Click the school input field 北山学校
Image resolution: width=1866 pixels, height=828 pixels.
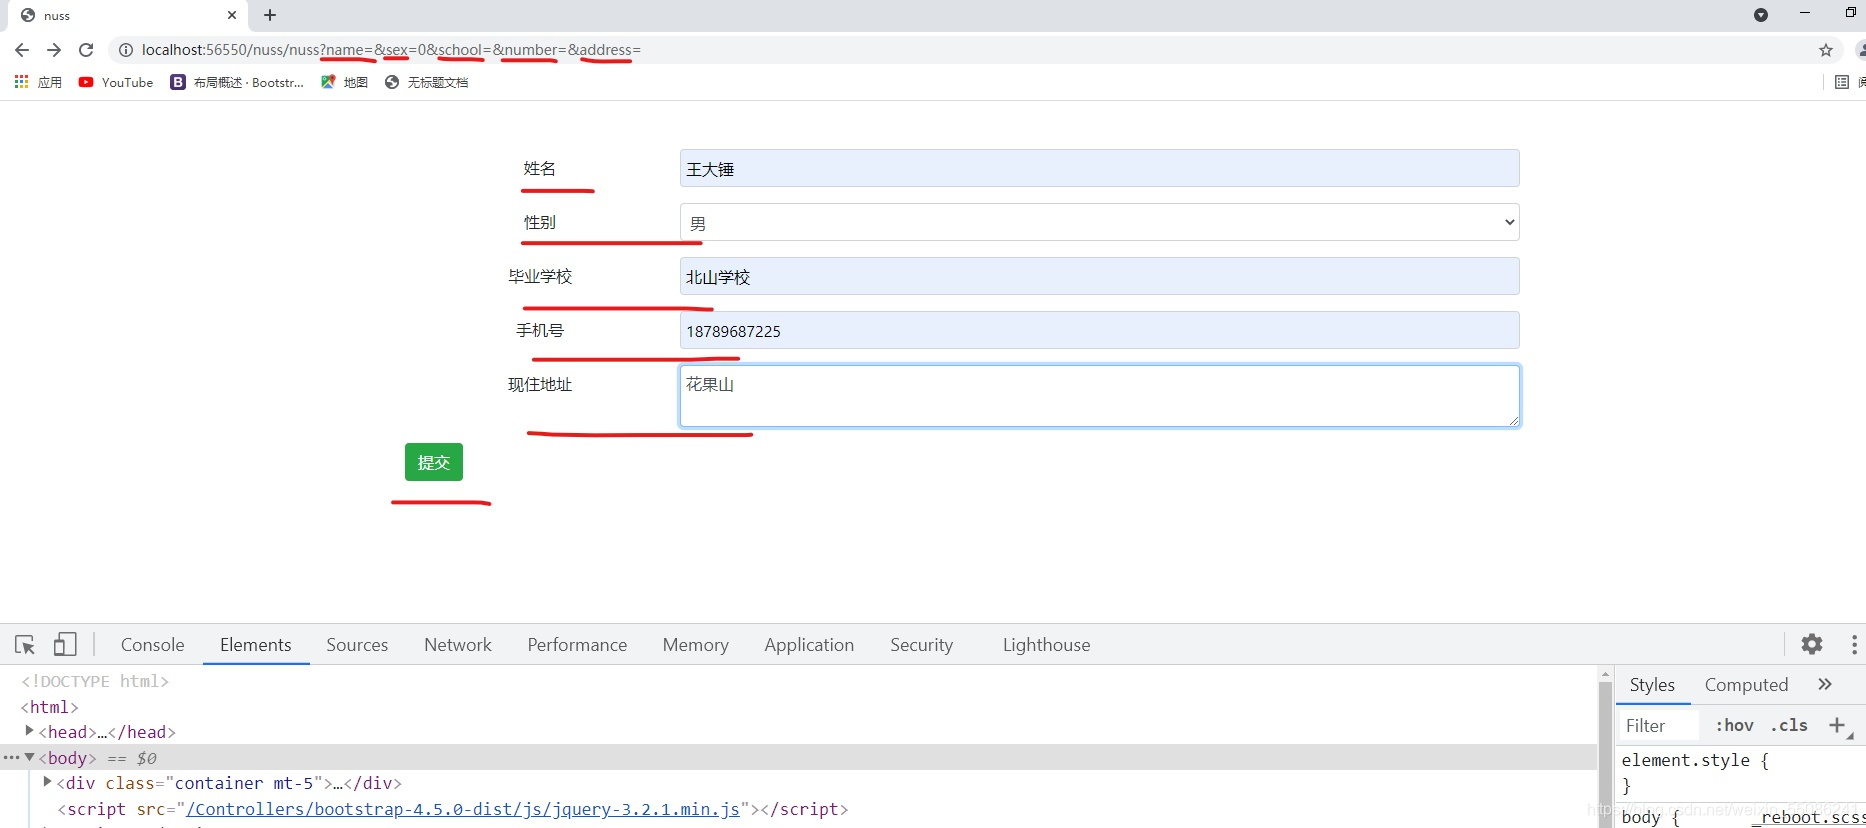click(x=1099, y=276)
